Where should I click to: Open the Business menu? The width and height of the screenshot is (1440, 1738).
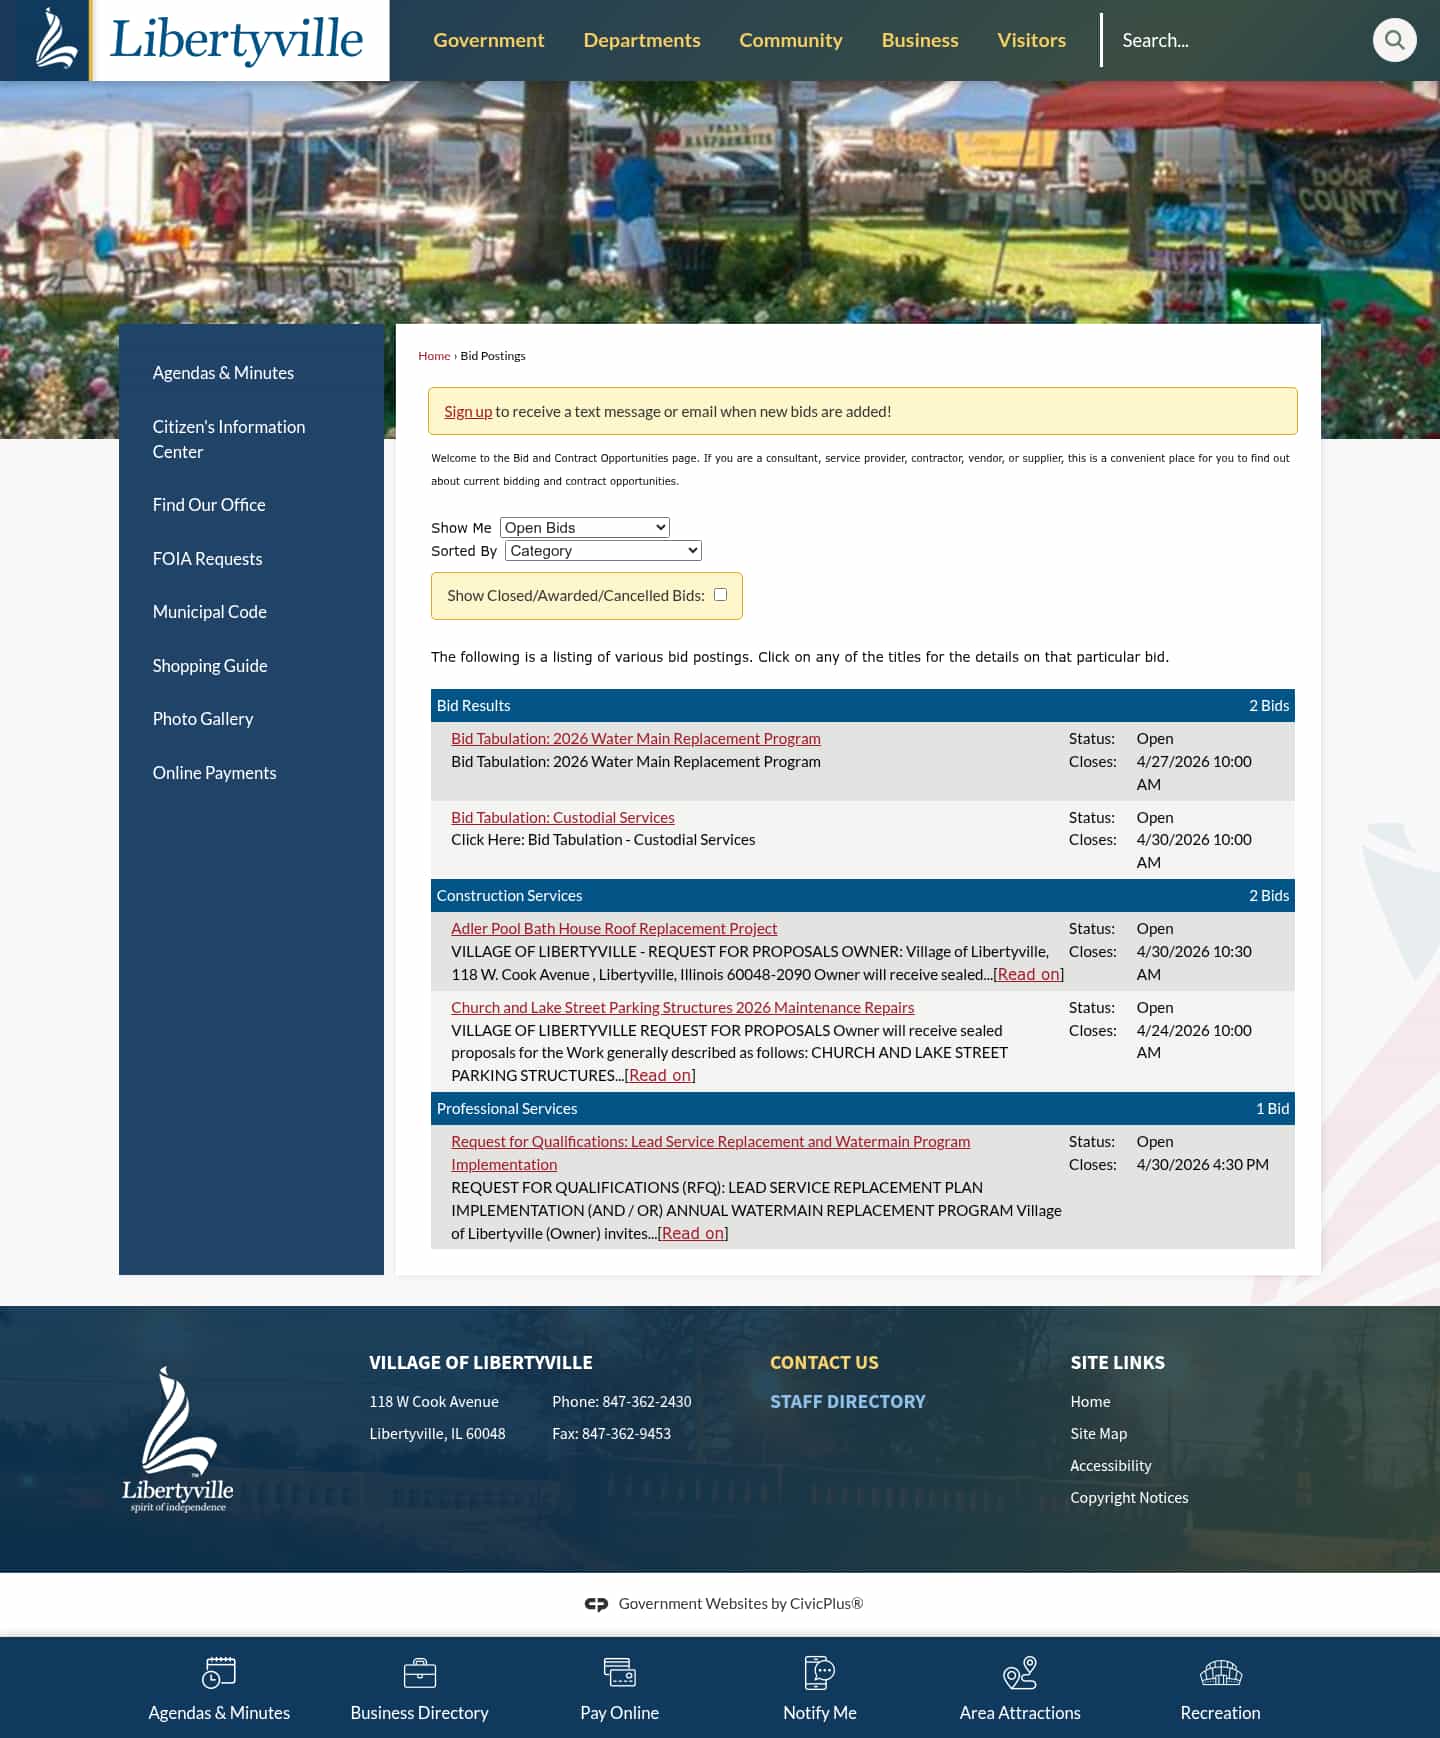coord(920,40)
